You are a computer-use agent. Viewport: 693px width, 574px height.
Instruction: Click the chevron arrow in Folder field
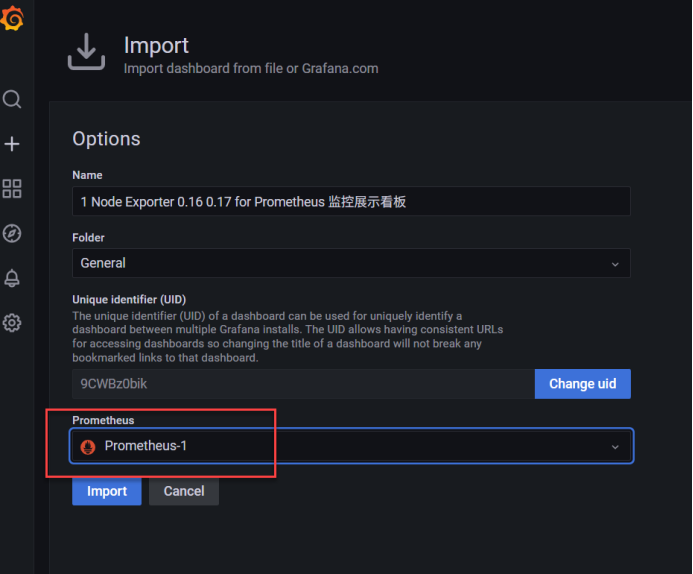coord(615,264)
